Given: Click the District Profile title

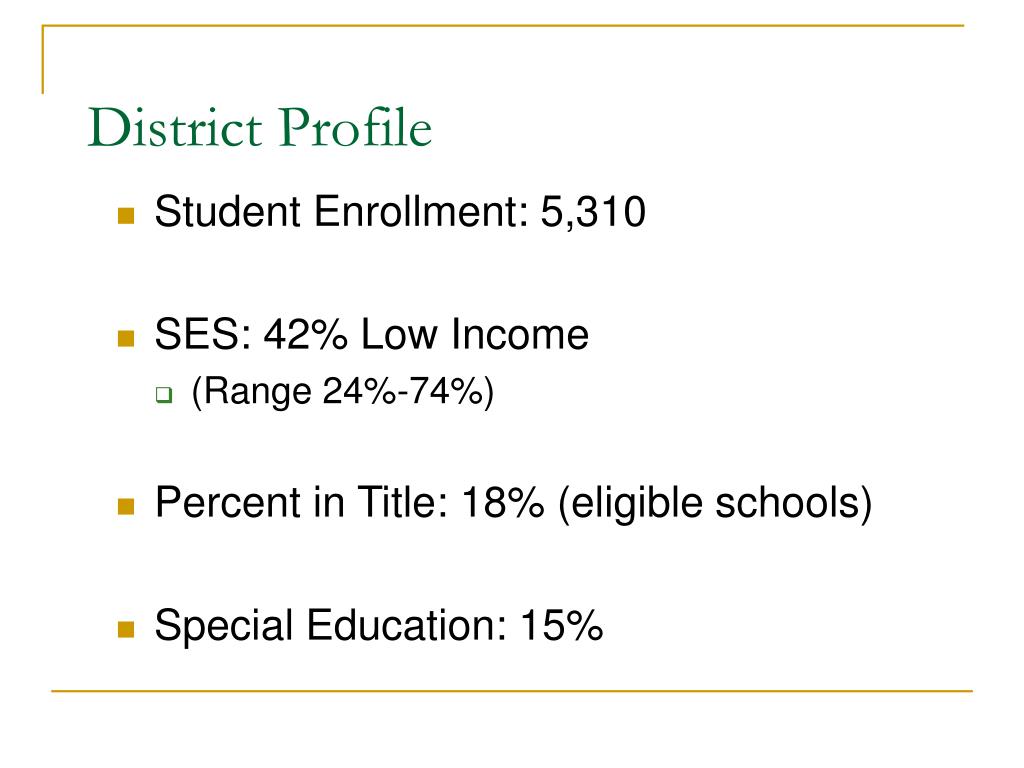Looking at the screenshot, I should pyautogui.click(x=260, y=127).
